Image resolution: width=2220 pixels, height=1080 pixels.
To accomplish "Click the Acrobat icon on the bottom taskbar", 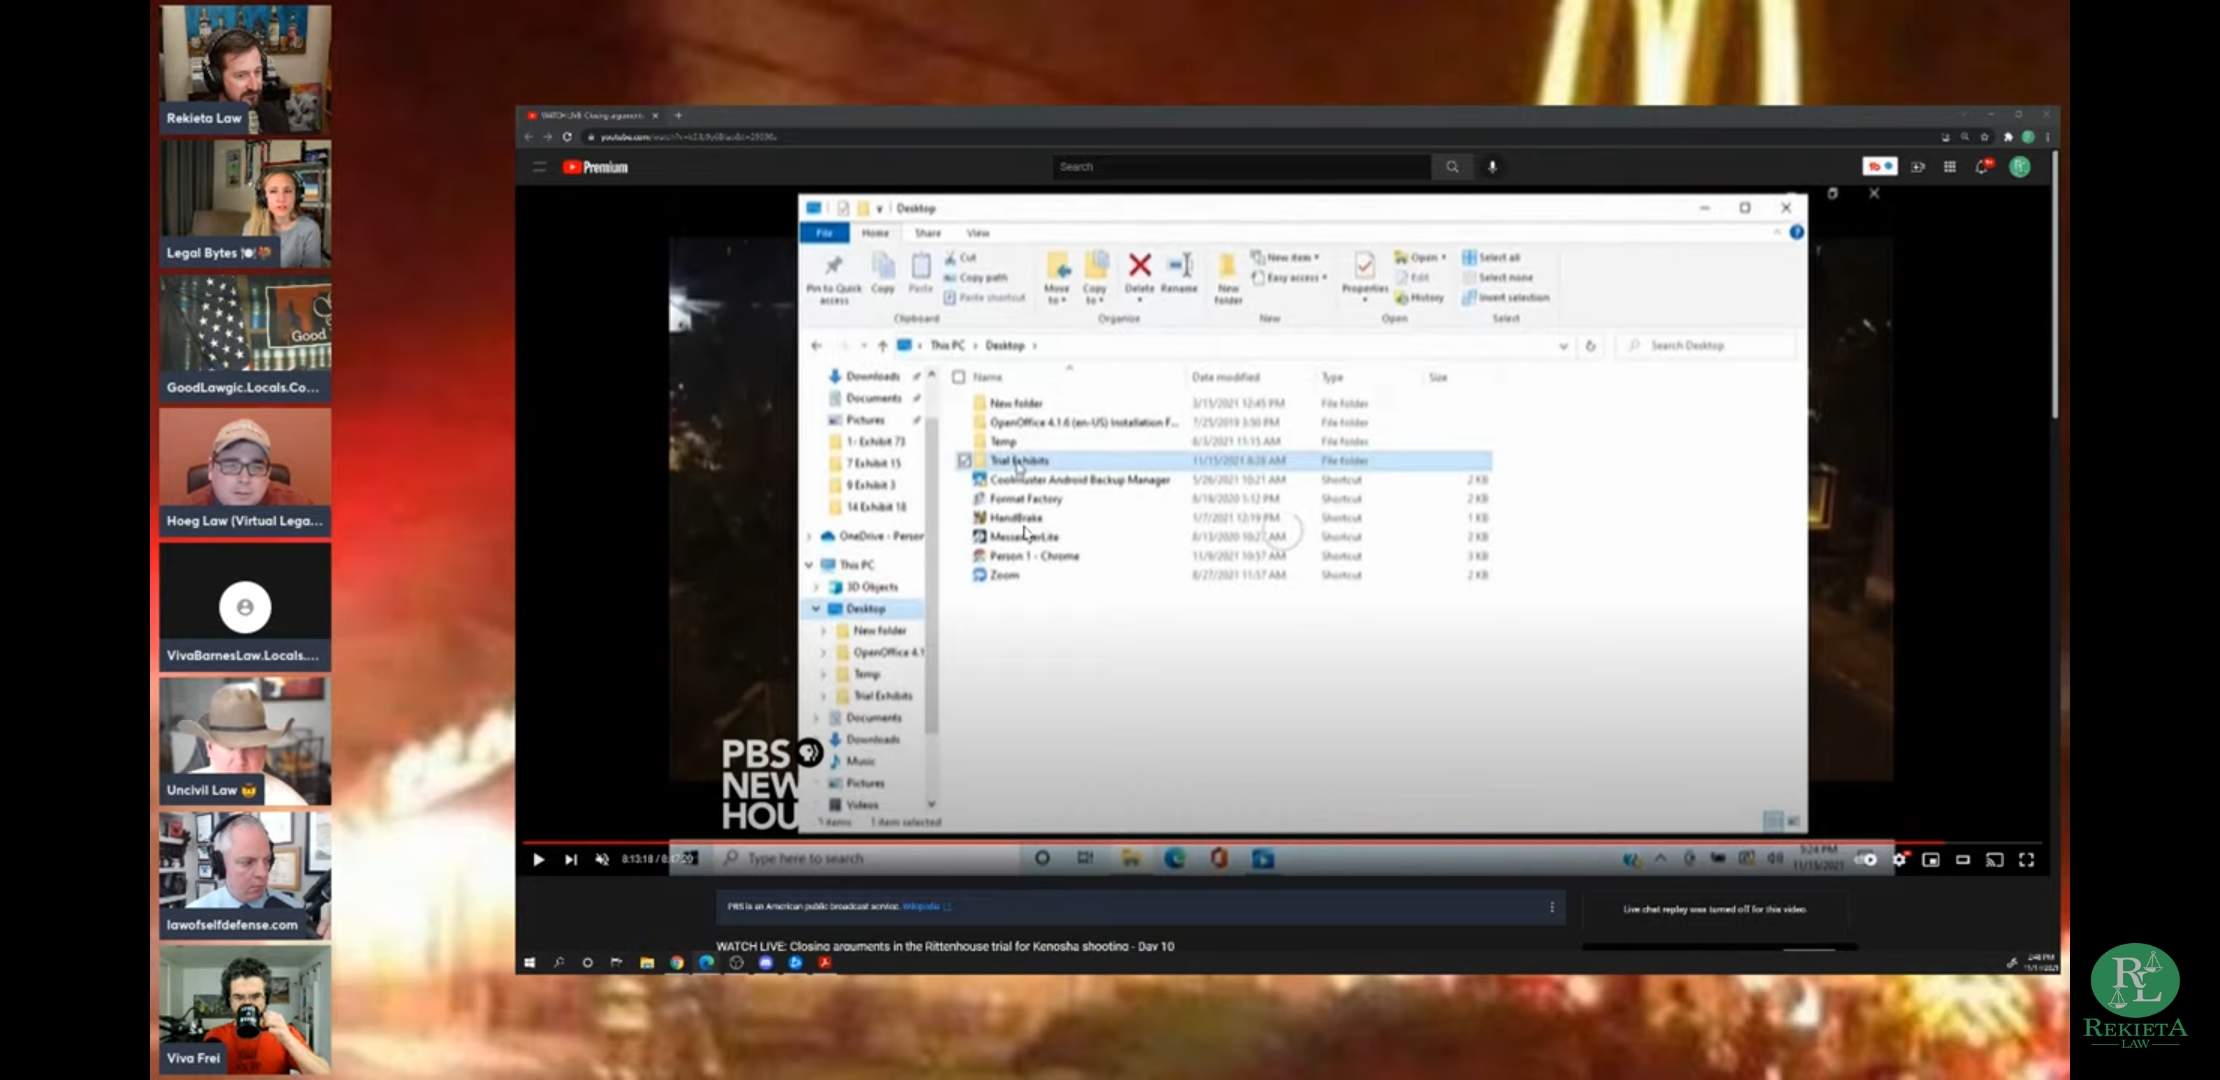I will 825,962.
